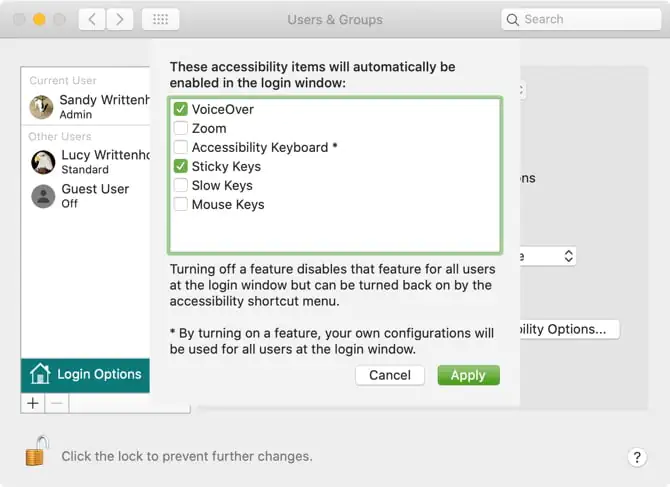Image resolution: width=670 pixels, height=487 pixels.
Task: Click Guest User avatar icon
Action: [42, 195]
